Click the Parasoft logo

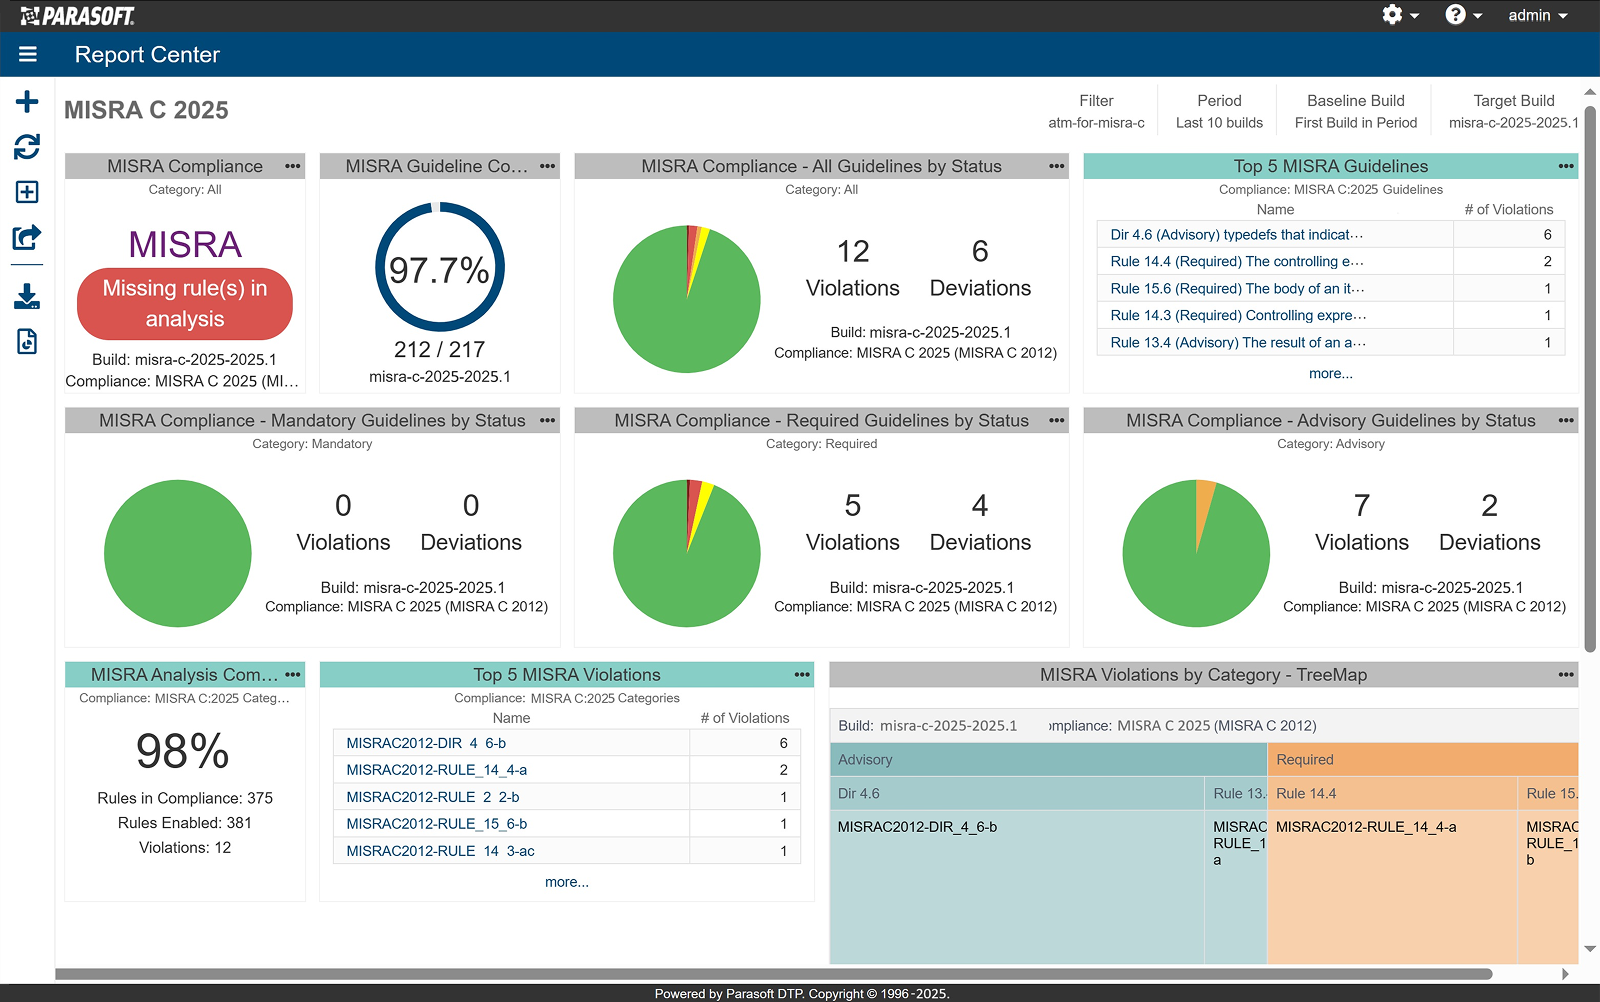[x=77, y=15]
